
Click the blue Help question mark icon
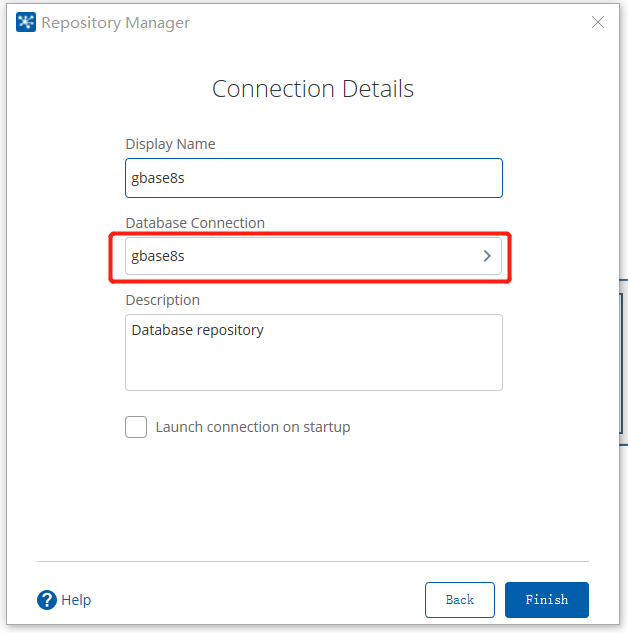(x=47, y=600)
